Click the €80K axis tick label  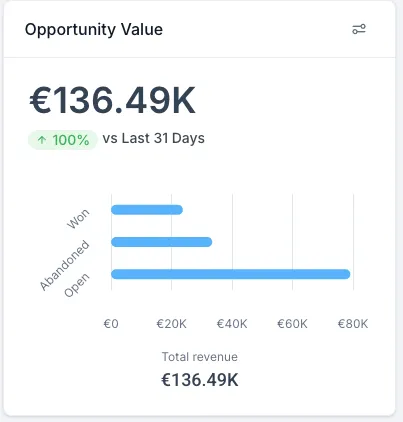(x=353, y=324)
